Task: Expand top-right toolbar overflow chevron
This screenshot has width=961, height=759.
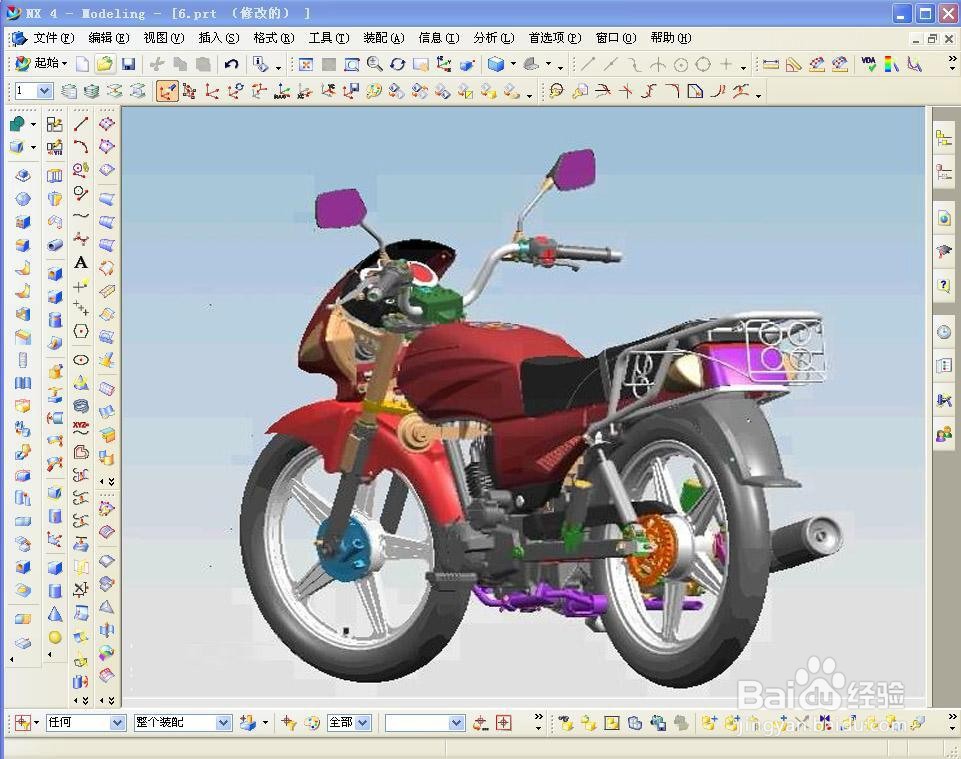Action: click(x=952, y=59)
